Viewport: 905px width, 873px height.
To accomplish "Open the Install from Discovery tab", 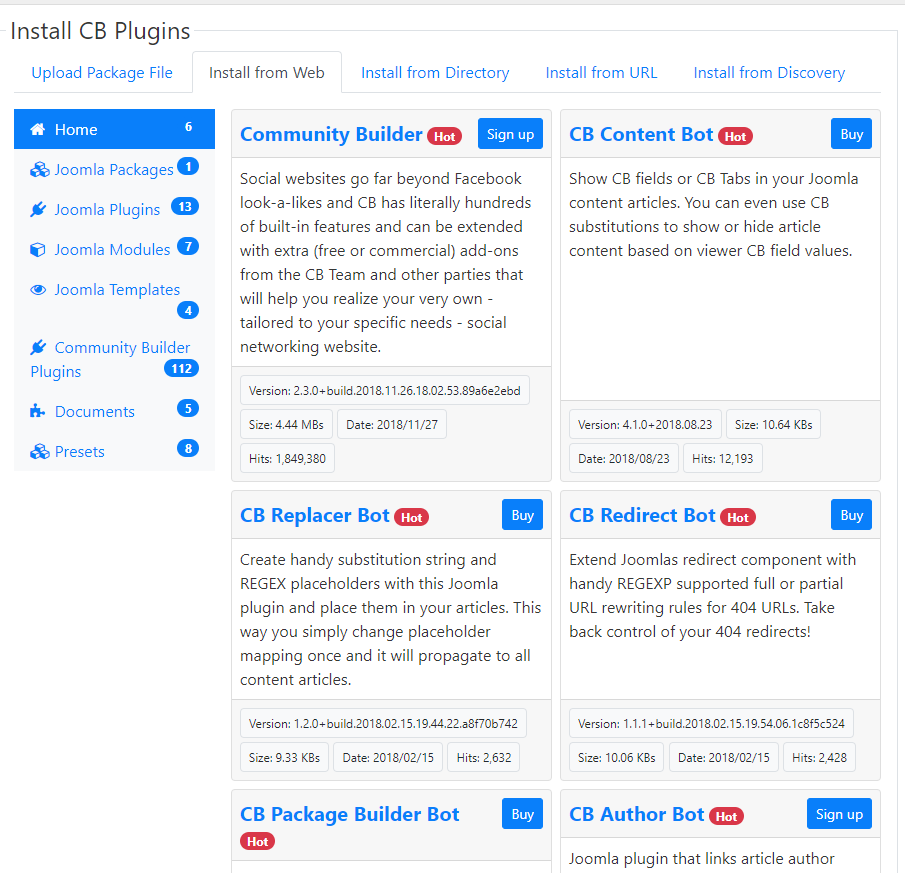I will click(769, 73).
